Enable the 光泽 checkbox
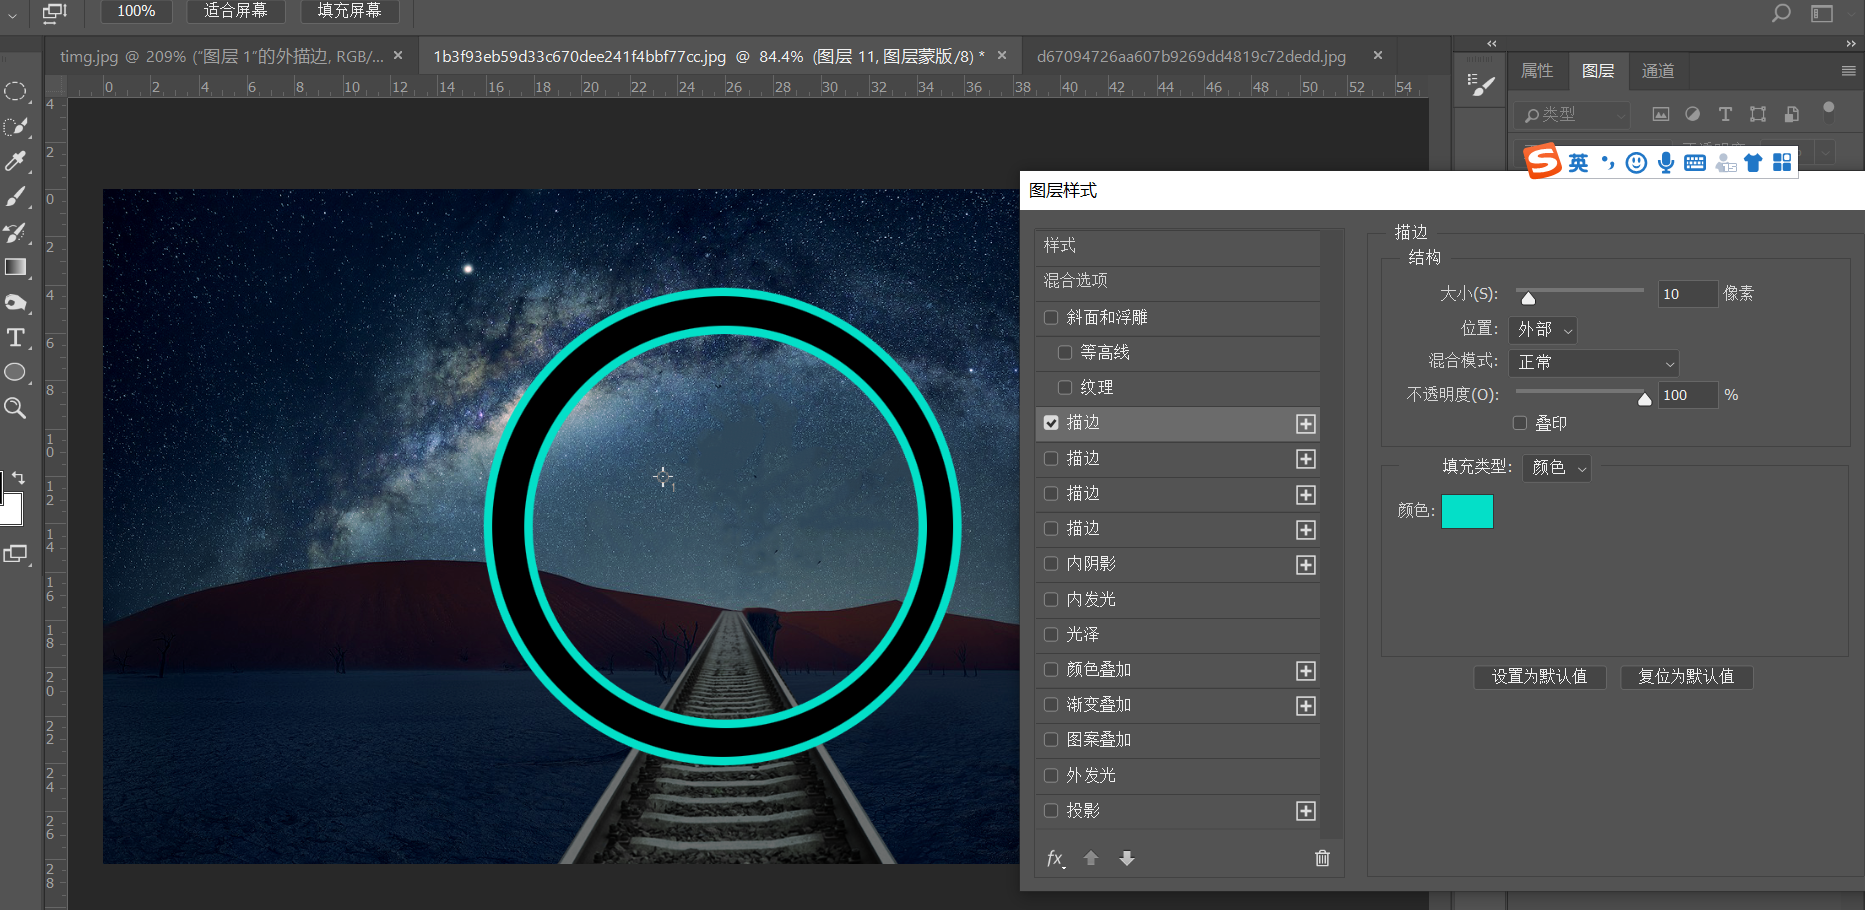This screenshot has height=910, width=1865. coord(1051,634)
